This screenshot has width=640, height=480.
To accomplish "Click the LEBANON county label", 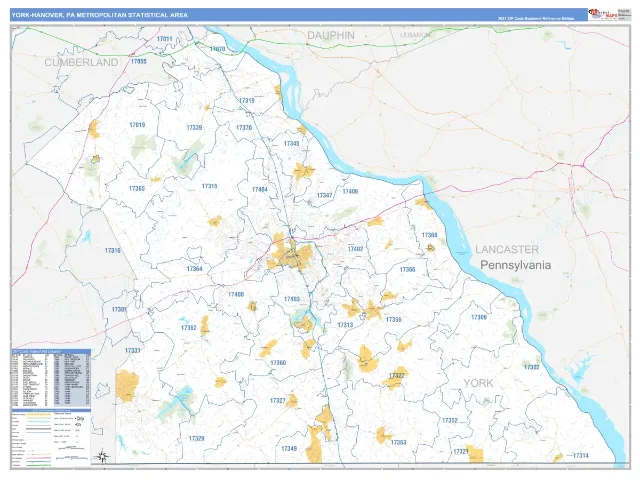I will [x=415, y=35].
